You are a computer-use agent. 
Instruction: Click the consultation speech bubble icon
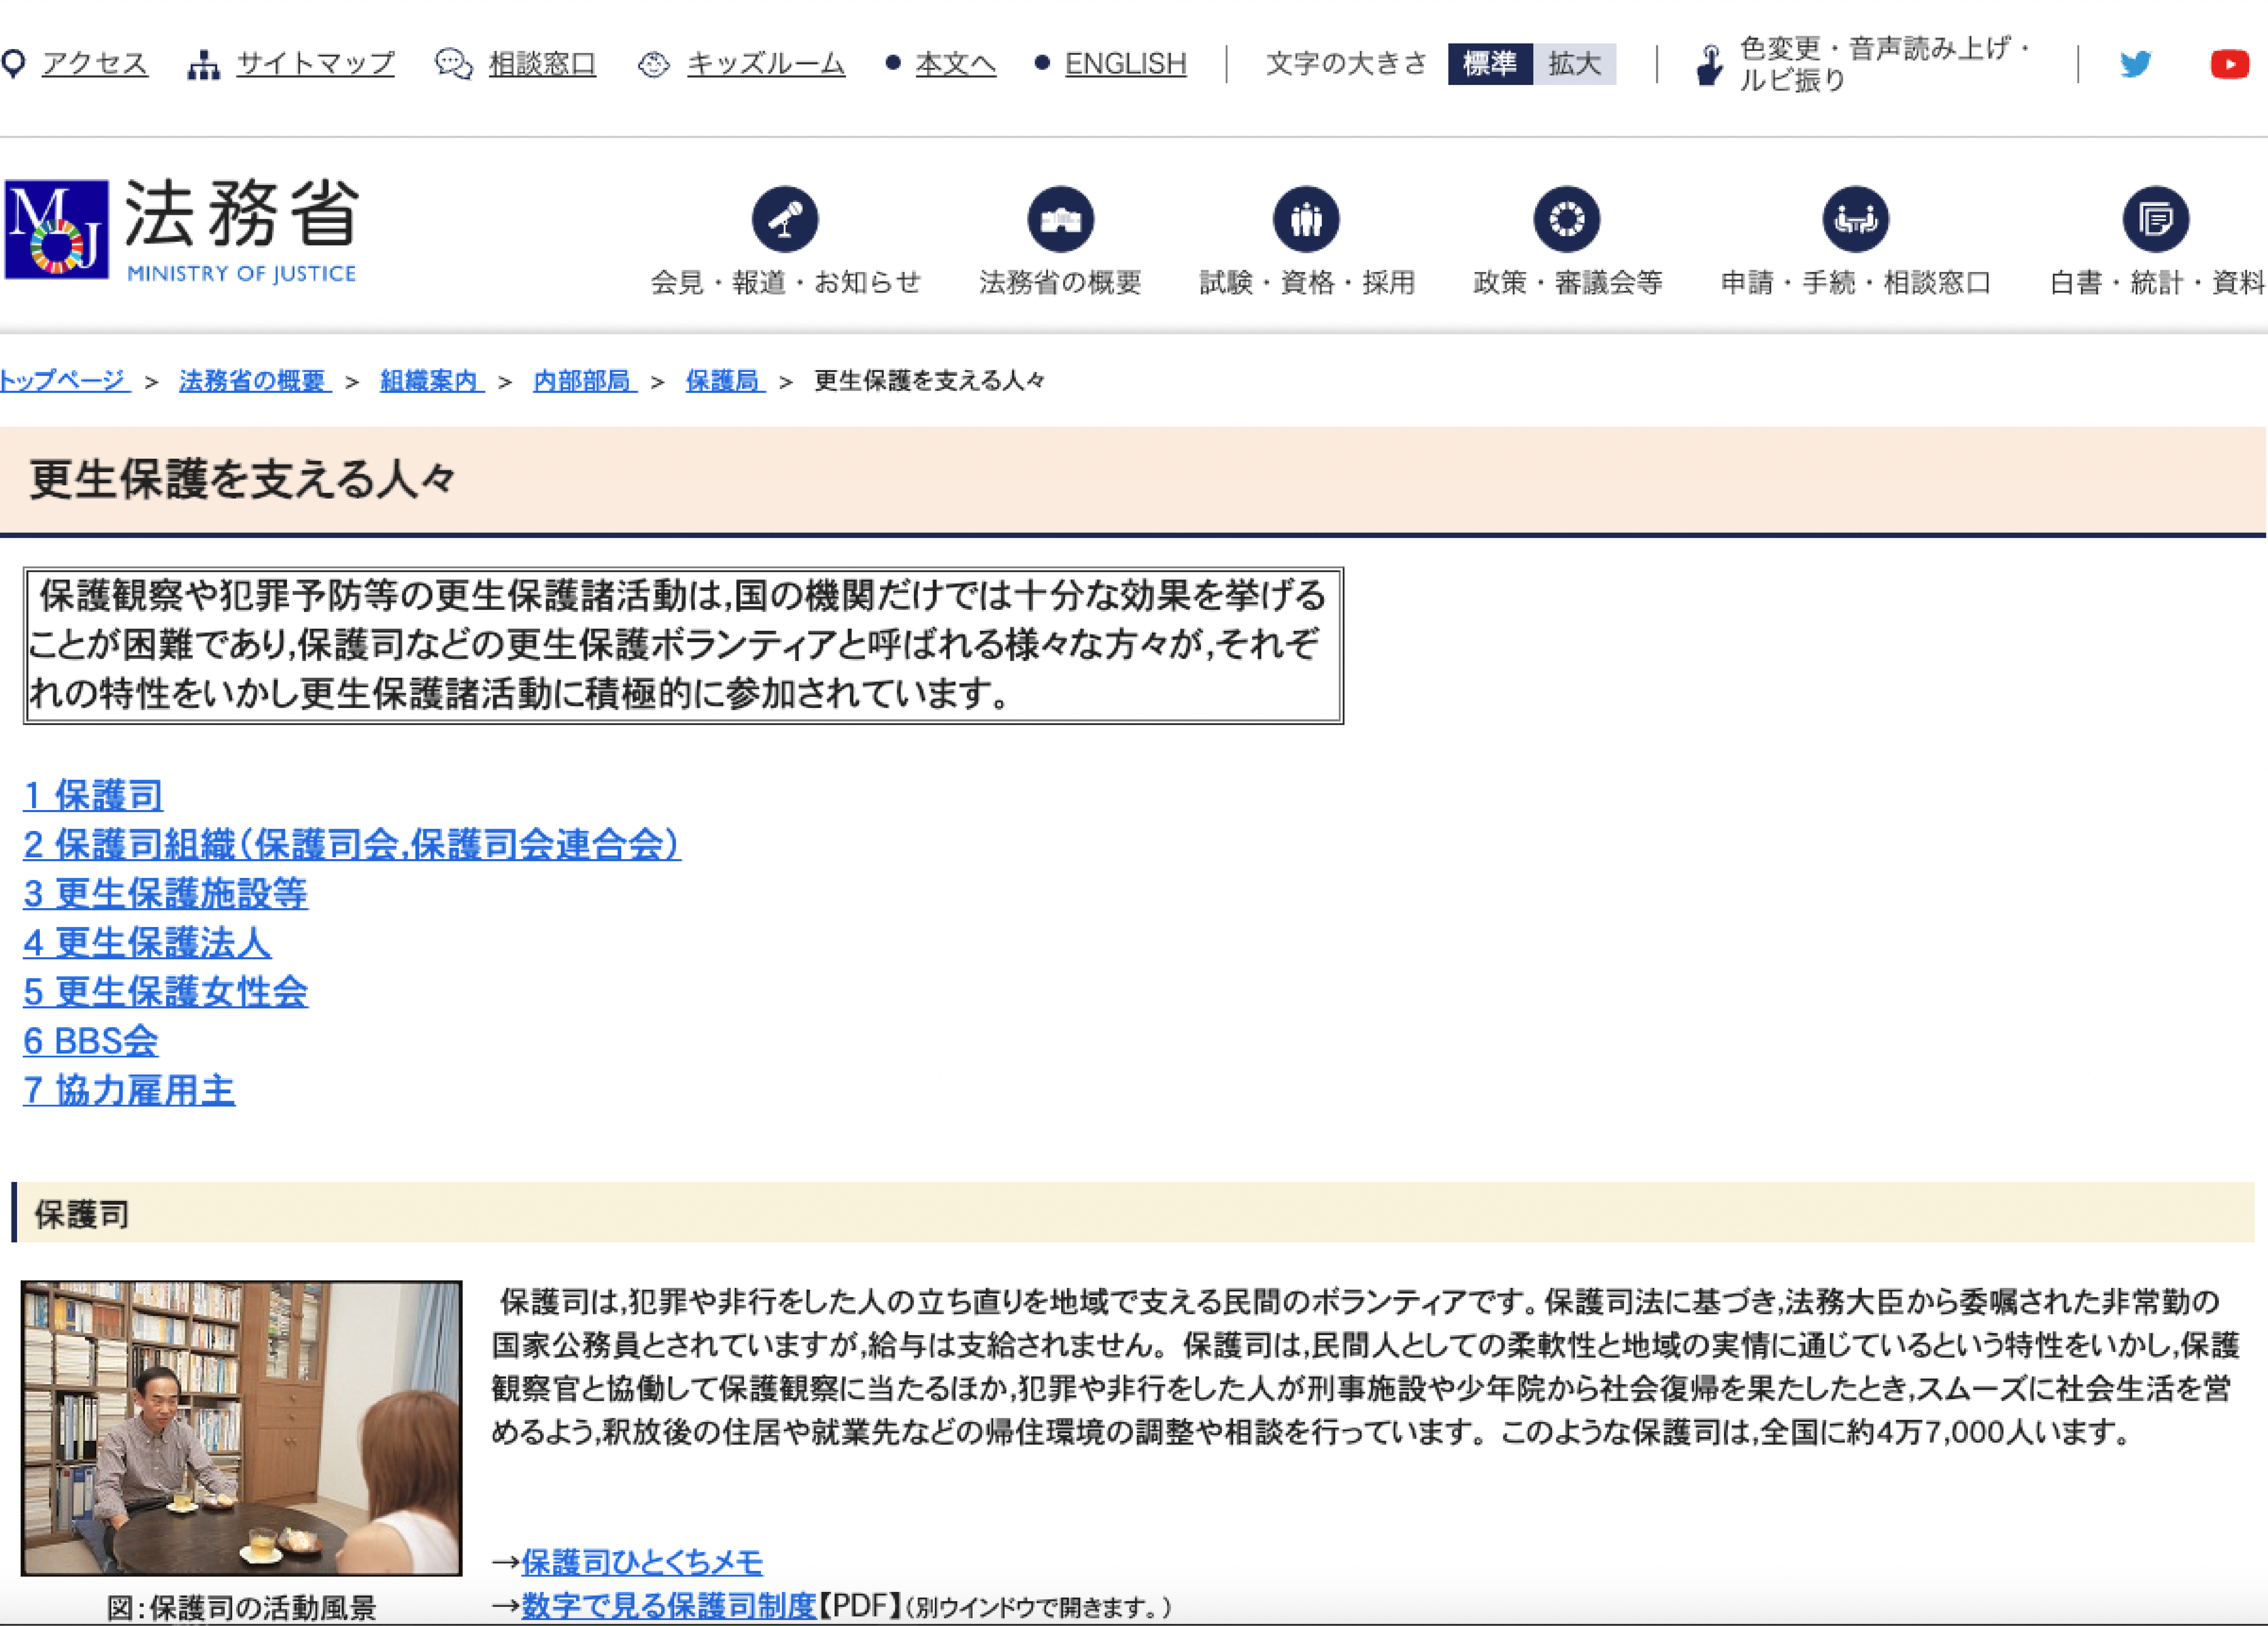(454, 64)
